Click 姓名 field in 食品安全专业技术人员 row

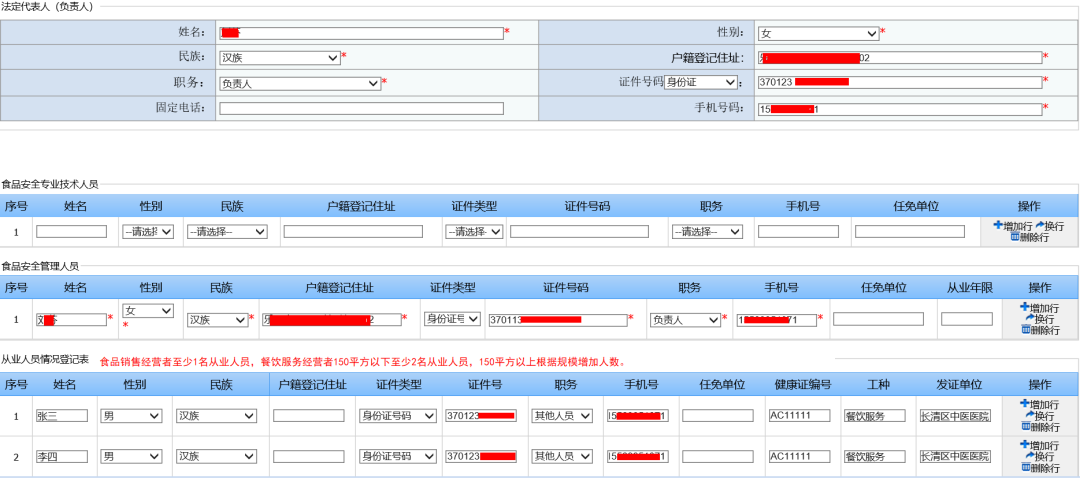pos(71,232)
